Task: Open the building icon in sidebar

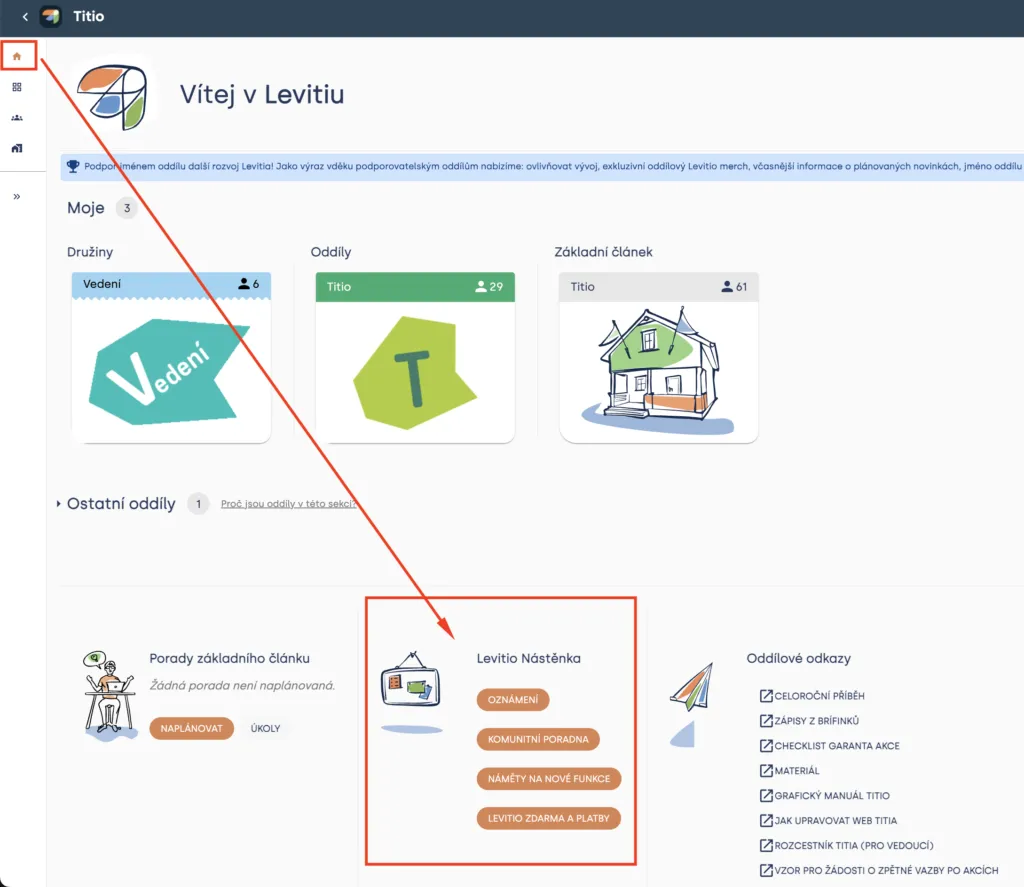Action: (x=17, y=148)
